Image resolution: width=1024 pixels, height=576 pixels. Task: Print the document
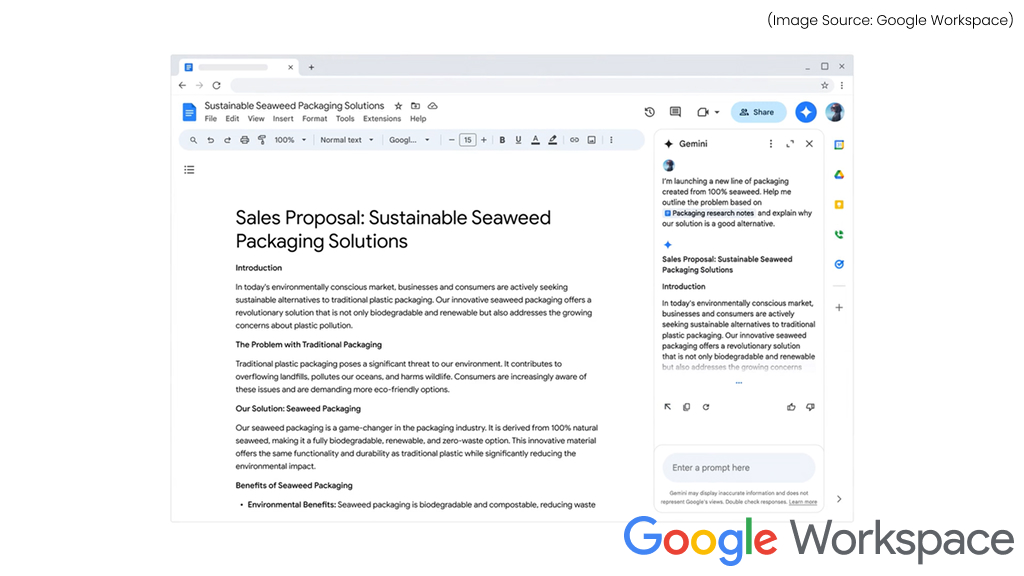(x=244, y=140)
